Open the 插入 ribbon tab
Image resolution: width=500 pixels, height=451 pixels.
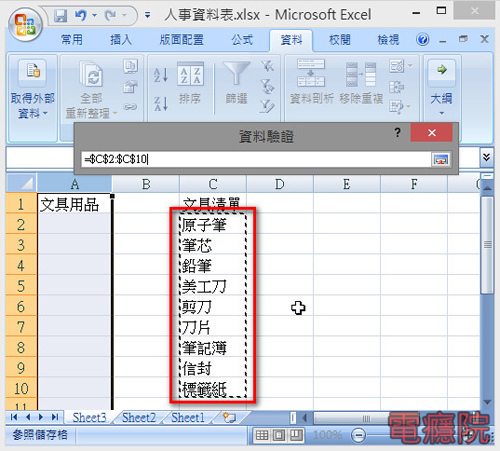point(121,40)
